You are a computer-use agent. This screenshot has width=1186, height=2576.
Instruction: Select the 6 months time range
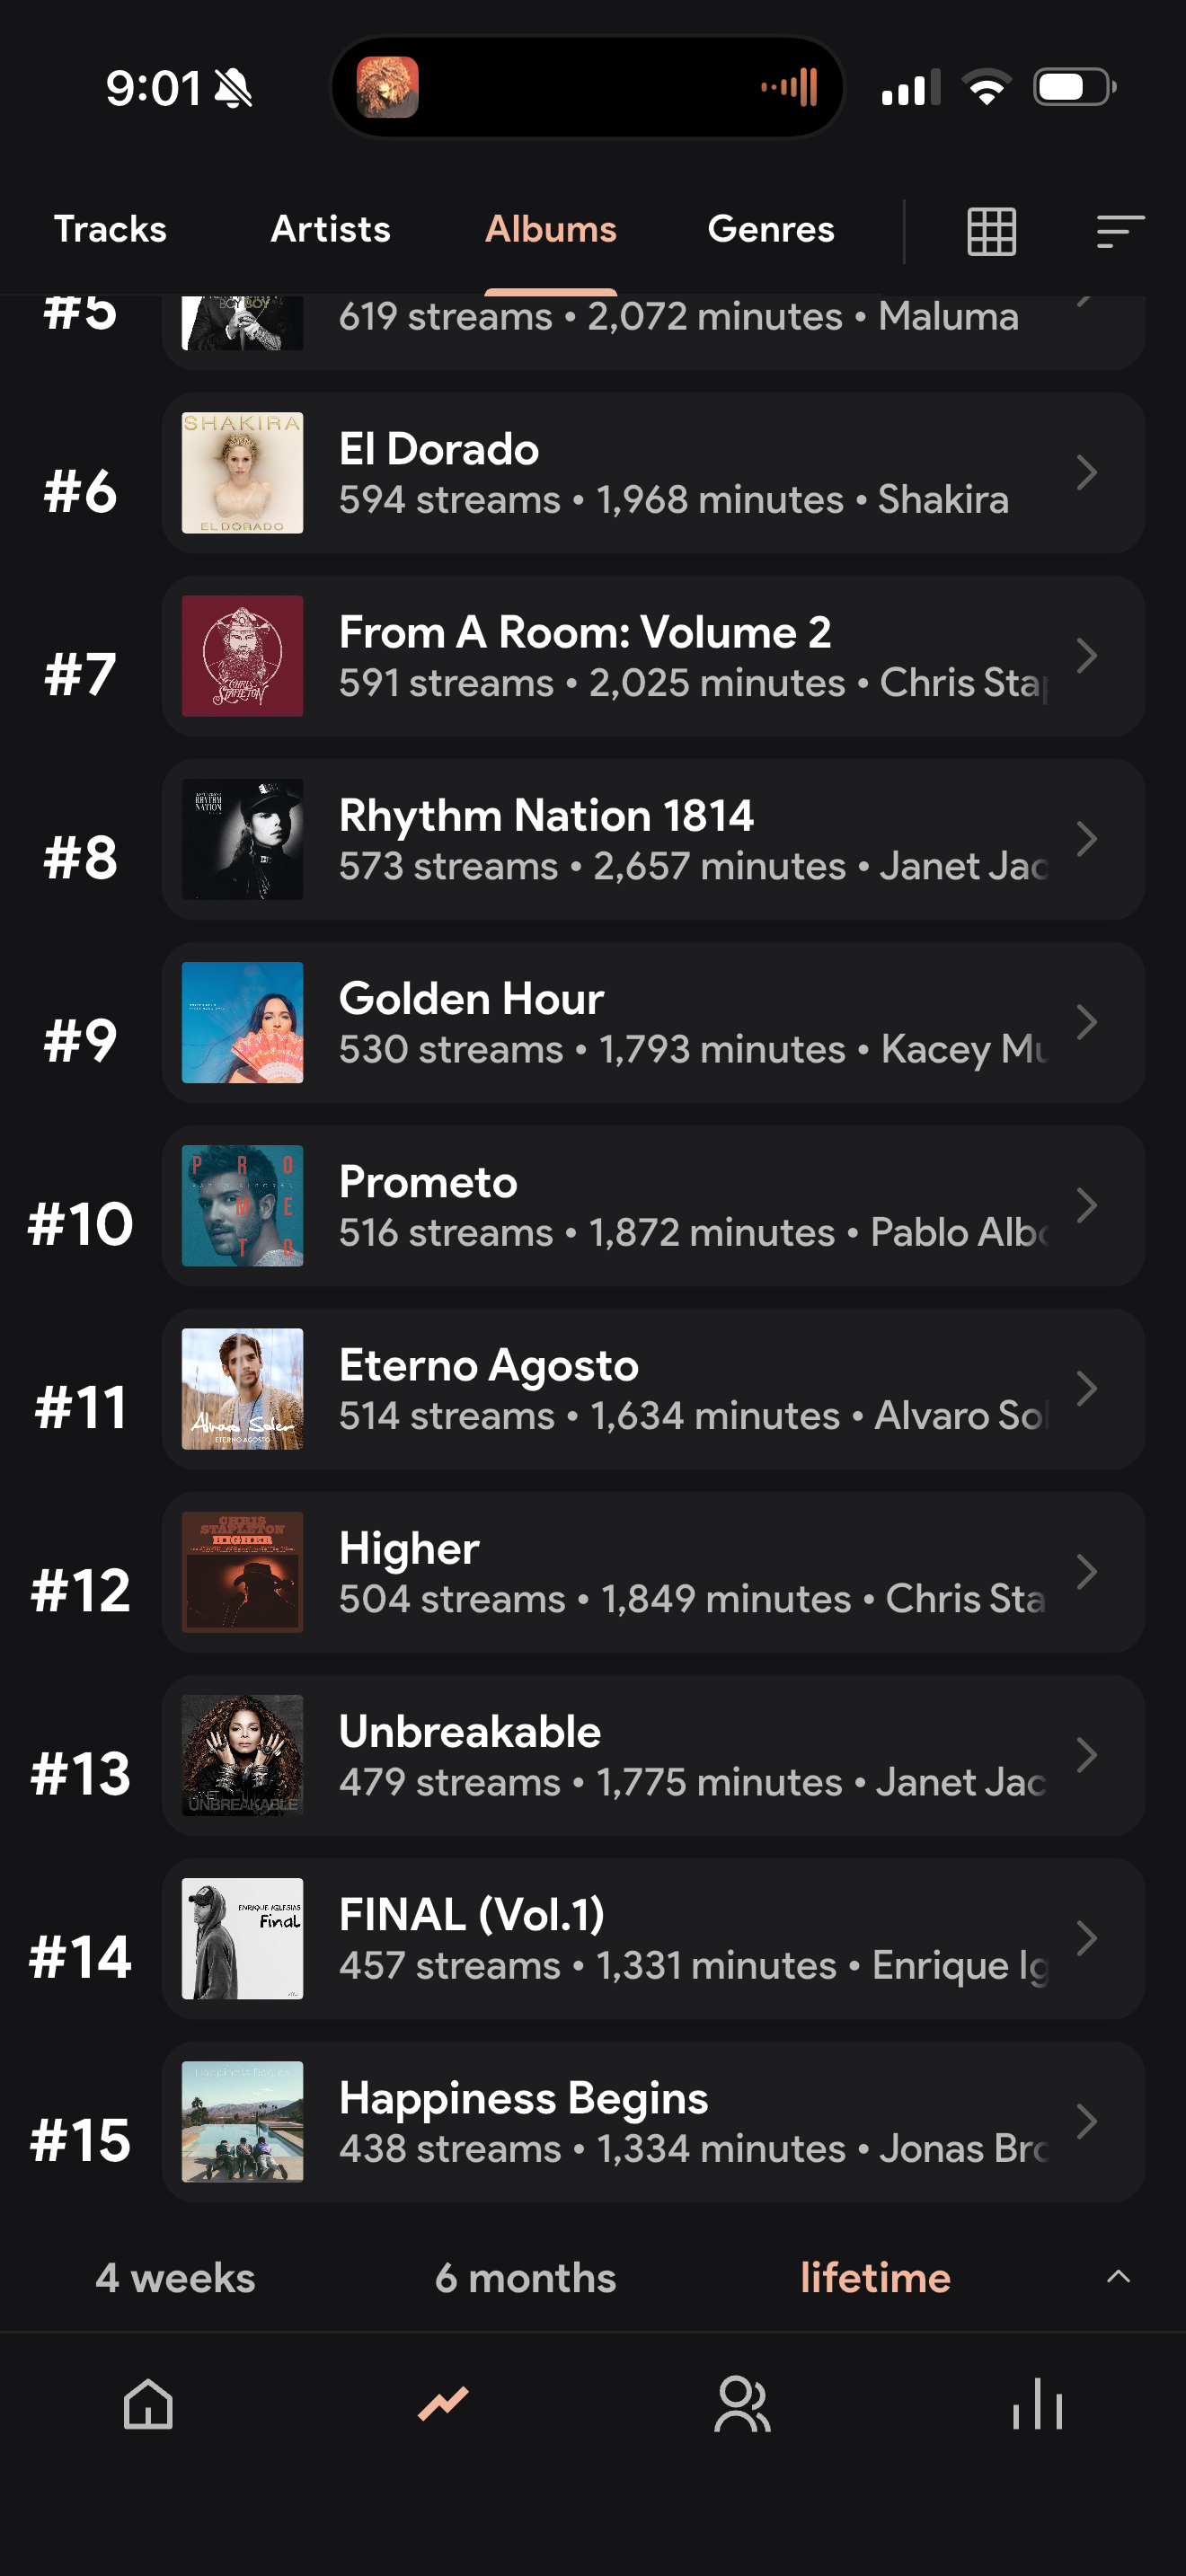[x=525, y=2277]
